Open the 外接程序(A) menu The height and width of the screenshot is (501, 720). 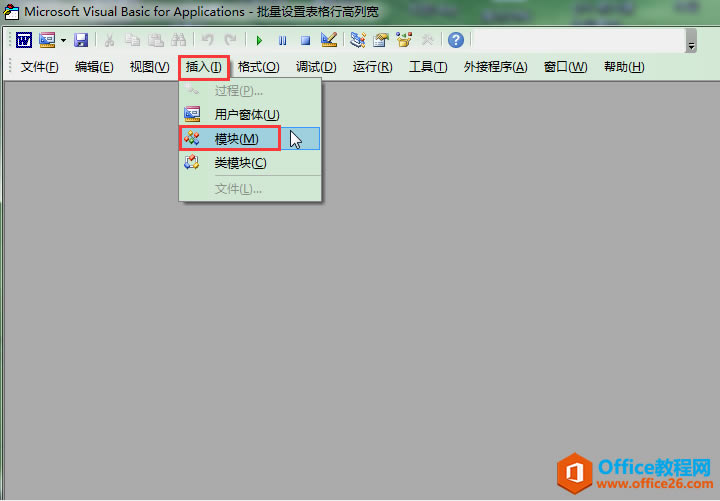pos(495,67)
